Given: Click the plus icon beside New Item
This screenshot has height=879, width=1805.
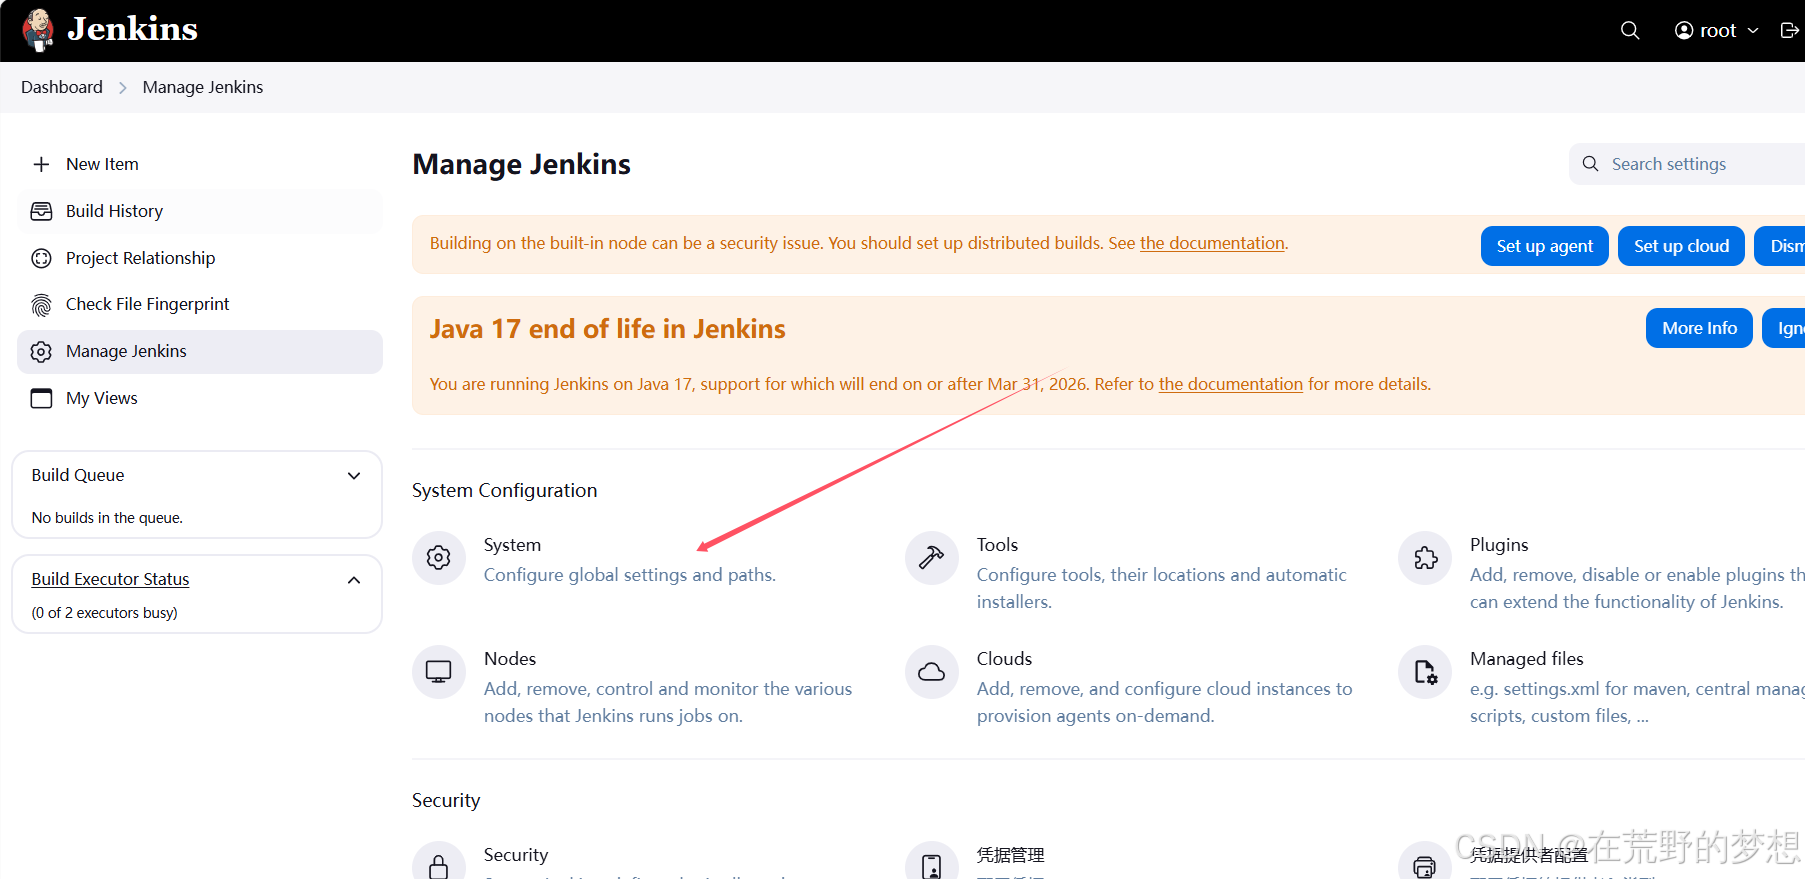Looking at the screenshot, I should (x=41, y=164).
